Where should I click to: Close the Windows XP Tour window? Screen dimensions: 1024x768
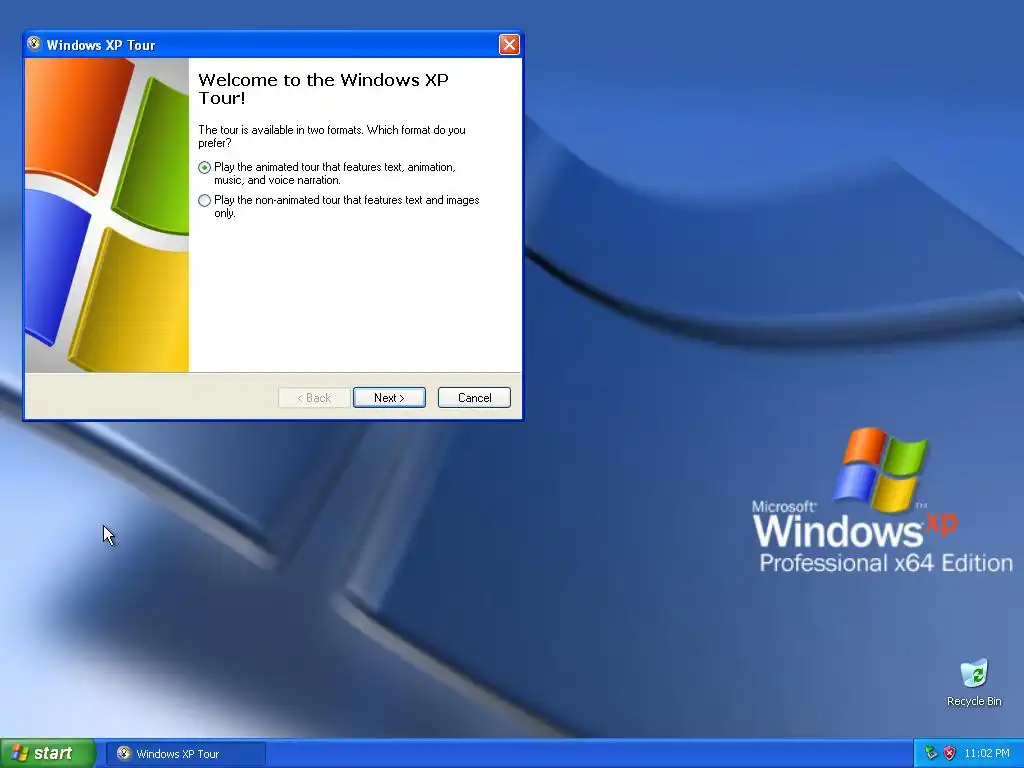tap(509, 44)
